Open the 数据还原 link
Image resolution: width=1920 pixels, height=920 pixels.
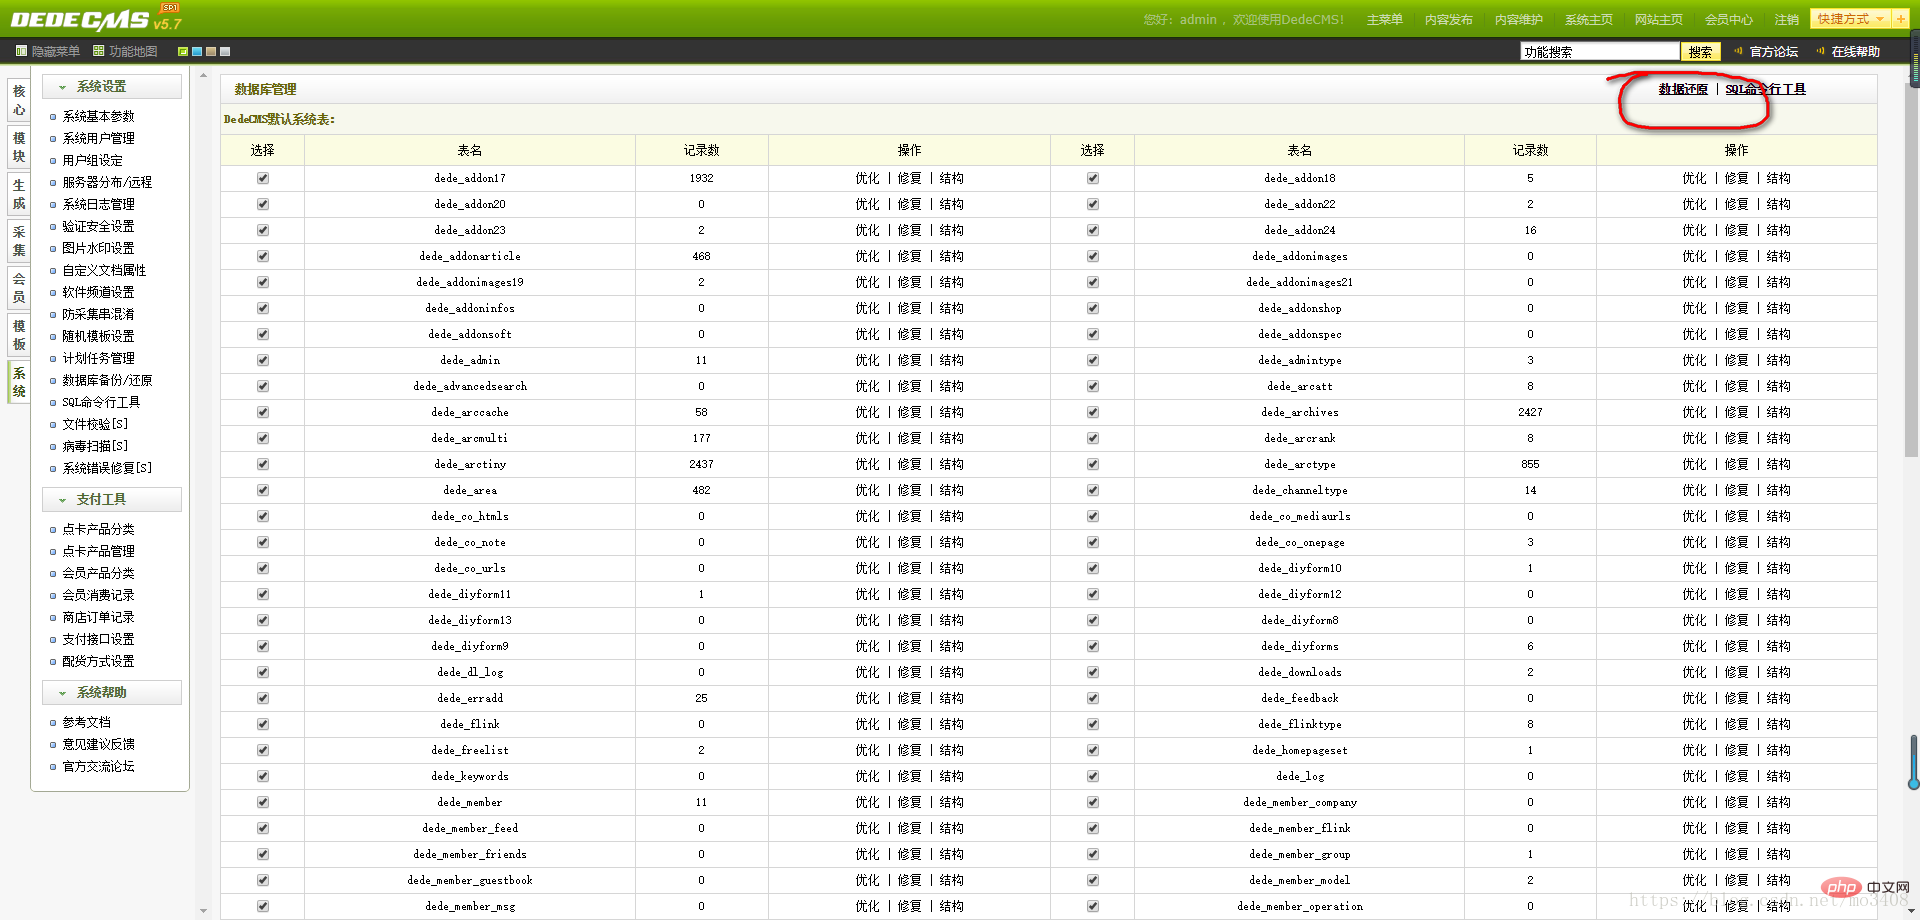click(x=1683, y=89)
